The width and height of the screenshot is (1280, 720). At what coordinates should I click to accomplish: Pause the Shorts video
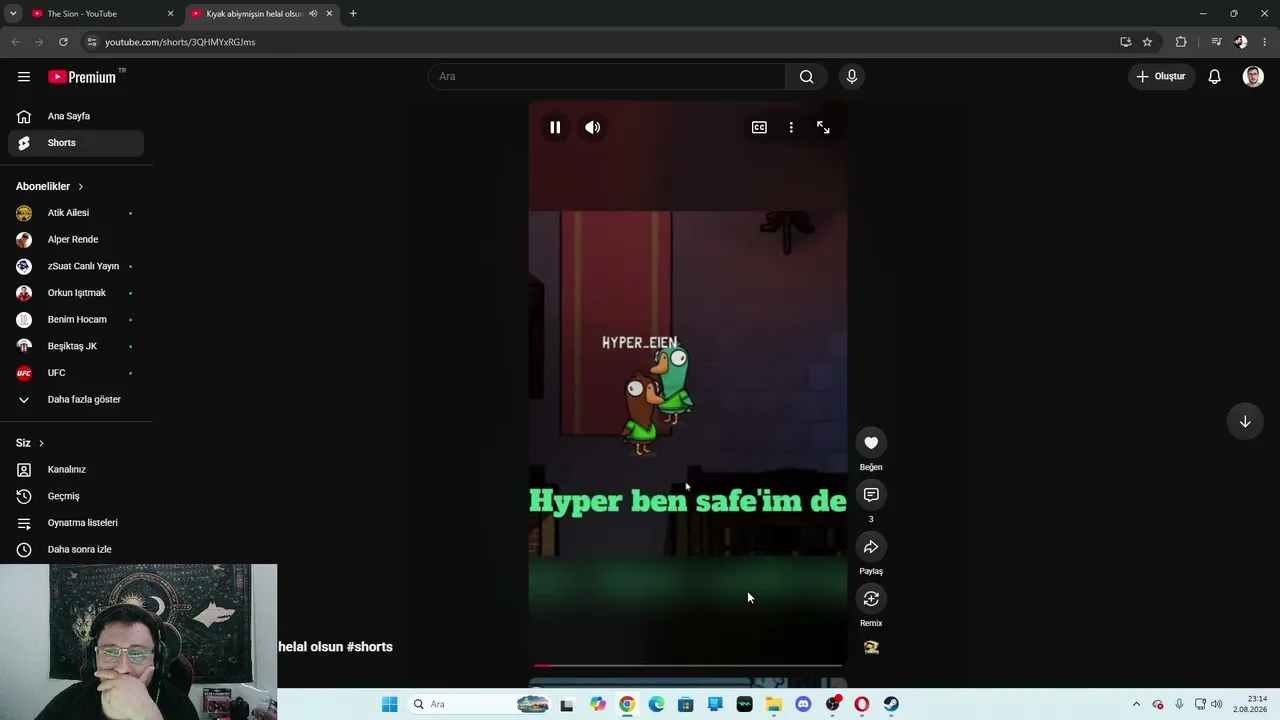(x=555, y=127)
